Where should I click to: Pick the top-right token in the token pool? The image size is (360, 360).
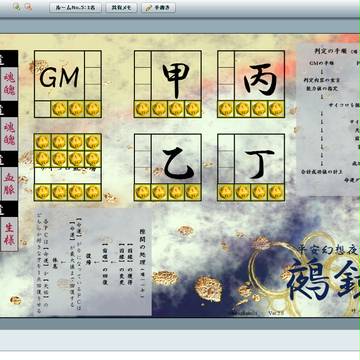(x=93, y=142)
